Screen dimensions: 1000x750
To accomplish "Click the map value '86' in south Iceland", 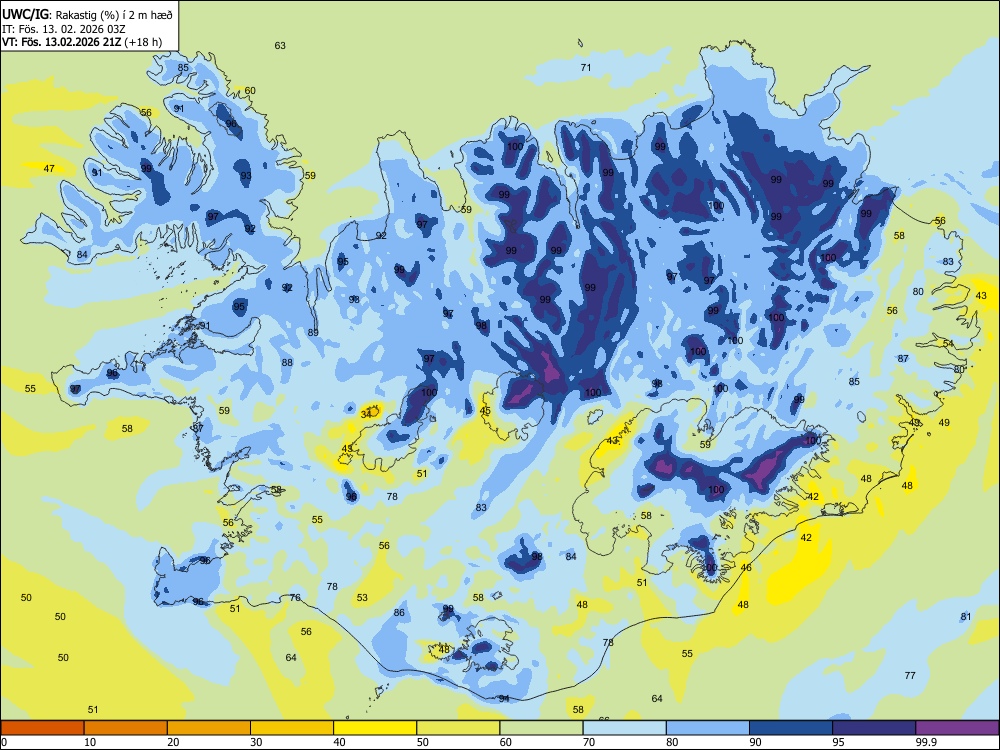I will click(399, 612).
